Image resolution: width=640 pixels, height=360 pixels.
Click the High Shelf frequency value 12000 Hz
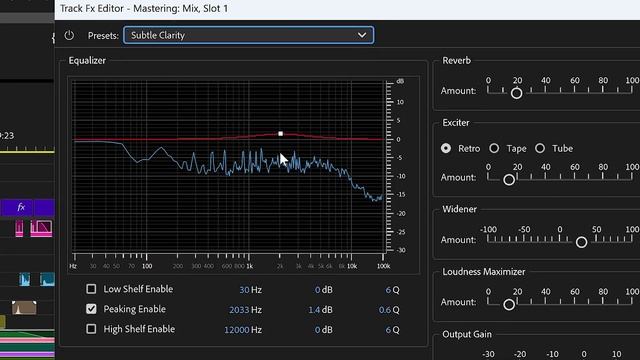click(236, 330)
